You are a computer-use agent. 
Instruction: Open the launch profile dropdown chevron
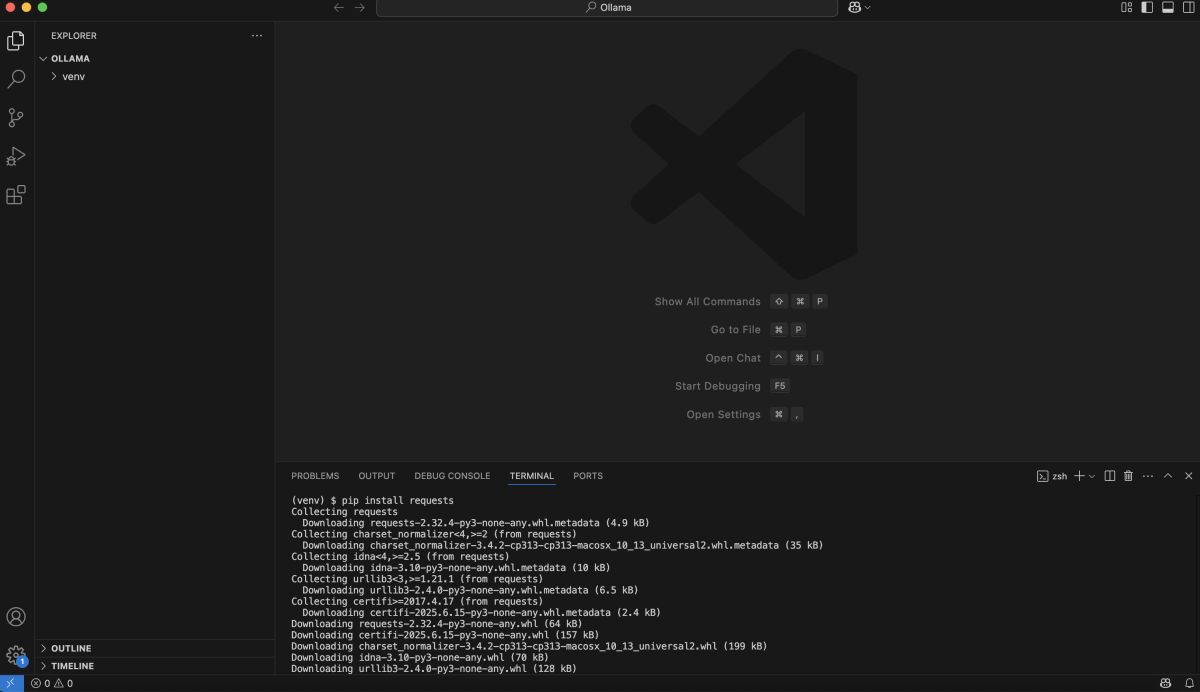click(x=1092, y=476)
